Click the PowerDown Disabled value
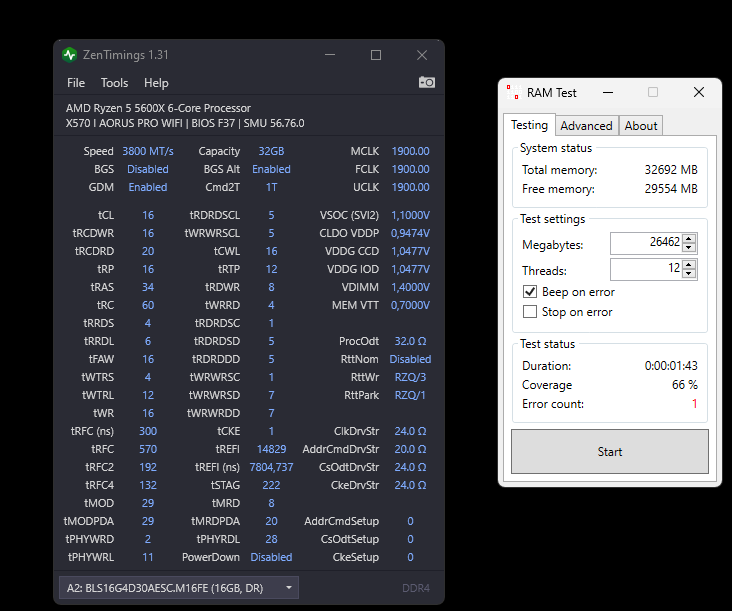The image size is (732, 611). click(x=271, y=557)
